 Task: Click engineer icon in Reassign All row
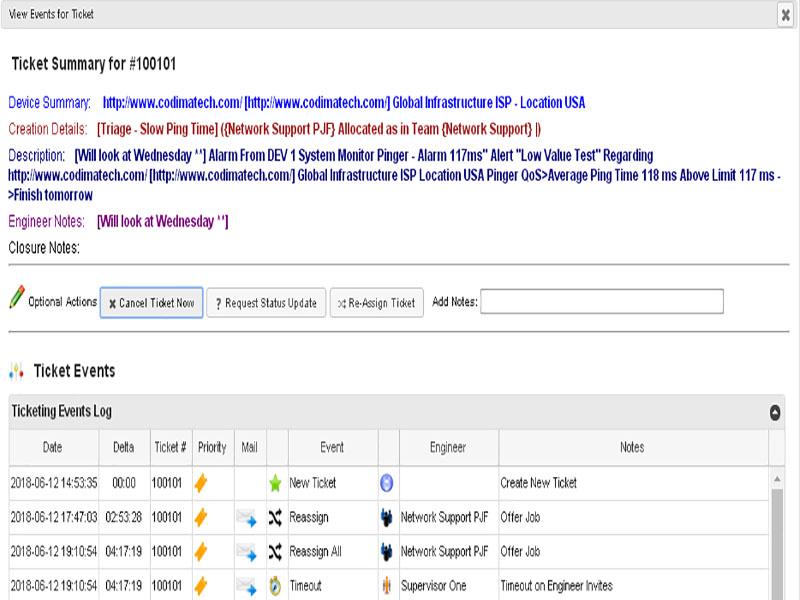(387, 552)
